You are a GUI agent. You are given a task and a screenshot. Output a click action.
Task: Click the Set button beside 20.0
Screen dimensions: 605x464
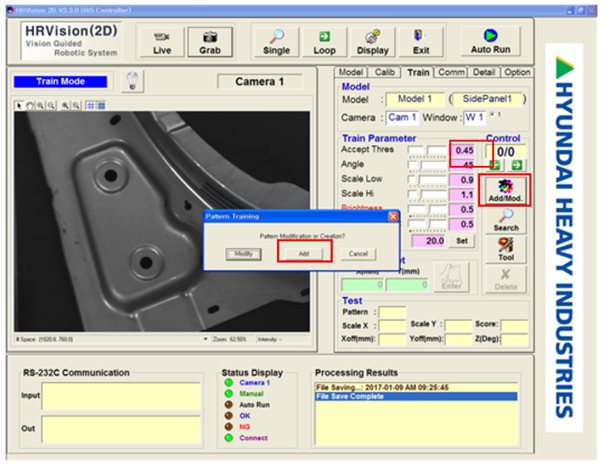(462, 241)
